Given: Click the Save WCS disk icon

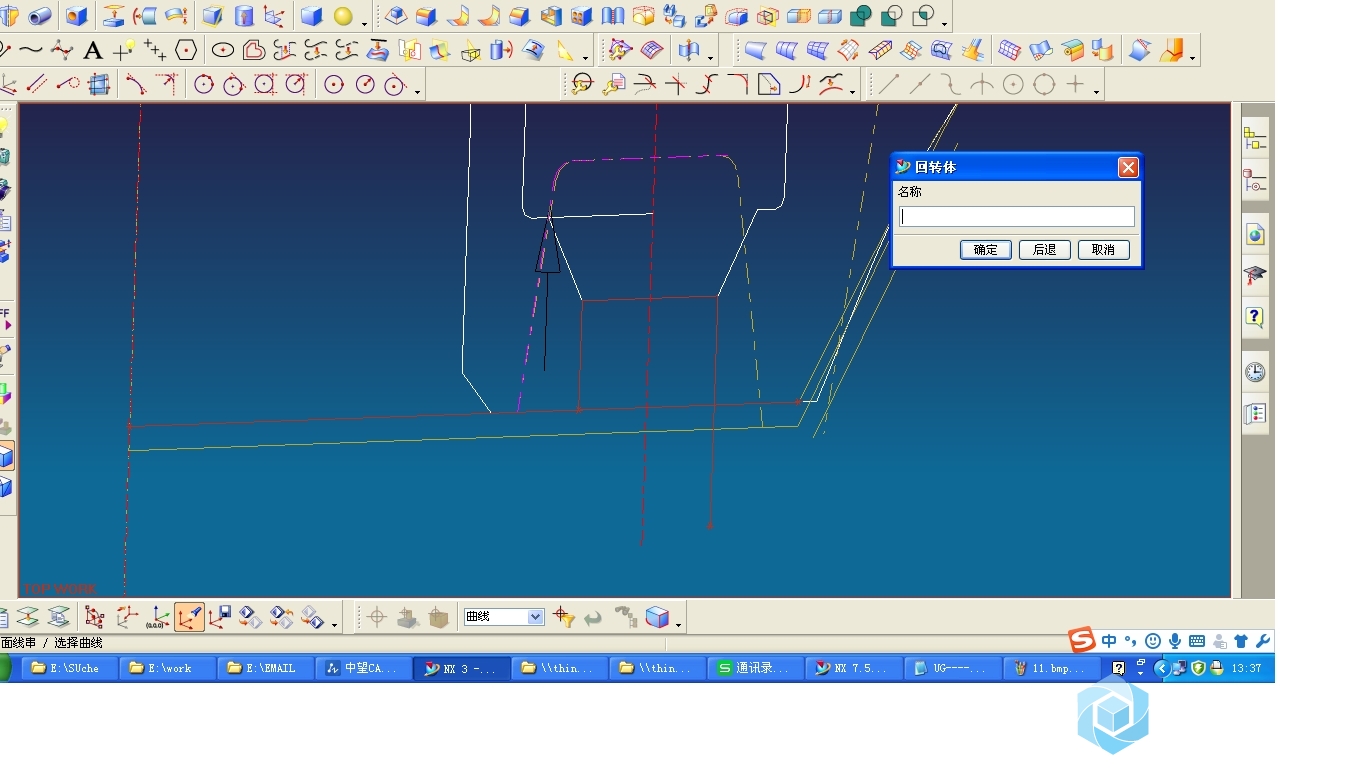Looking at the screenshot, I should click(220, 617).
